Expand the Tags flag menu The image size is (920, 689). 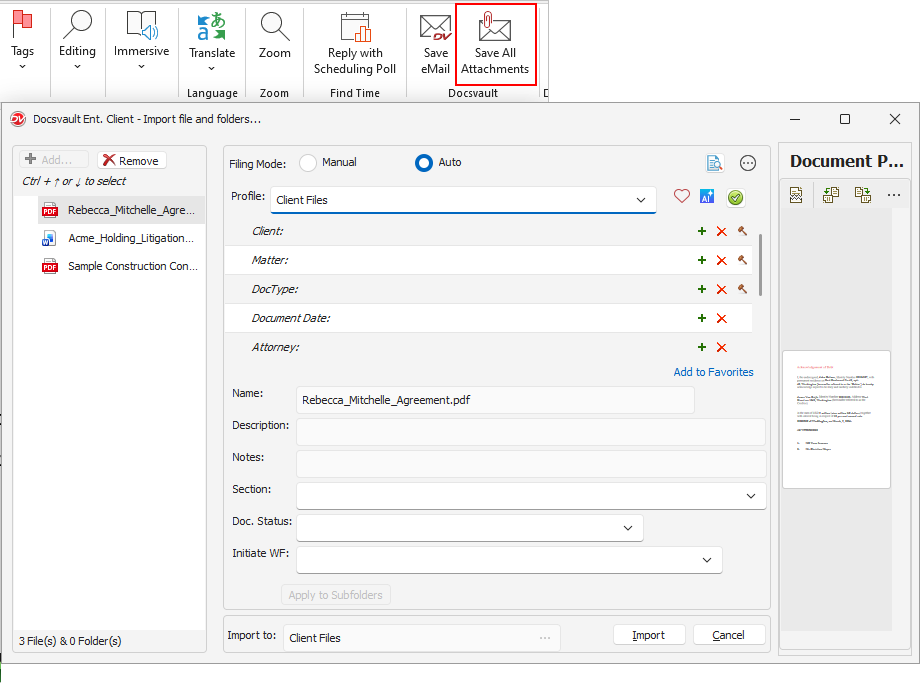(x=22, y=40)
